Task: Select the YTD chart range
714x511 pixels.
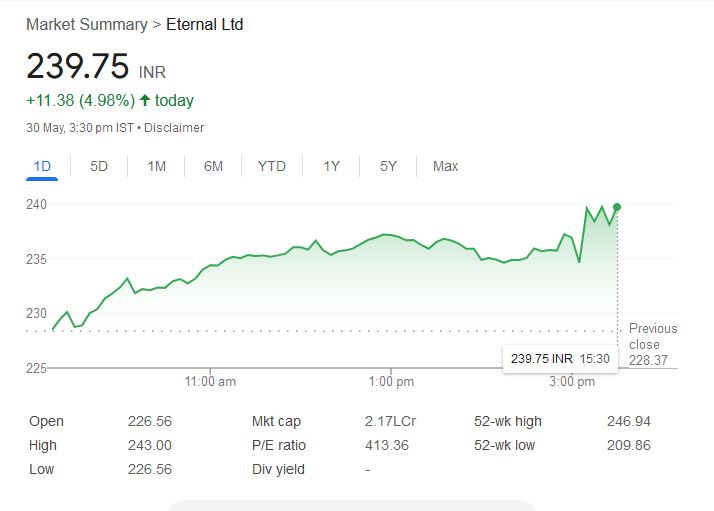Action: click(x=271, y=166)
